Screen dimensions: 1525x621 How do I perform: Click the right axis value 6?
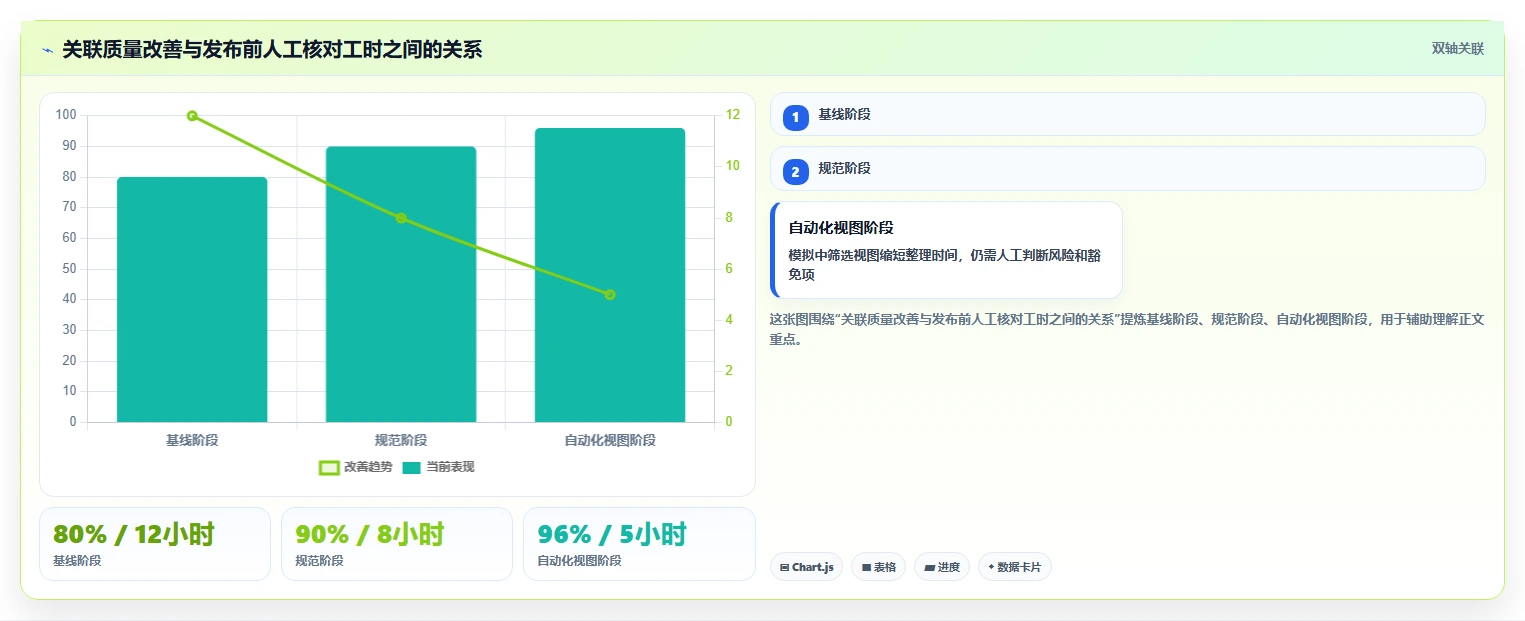coord(729,268)
